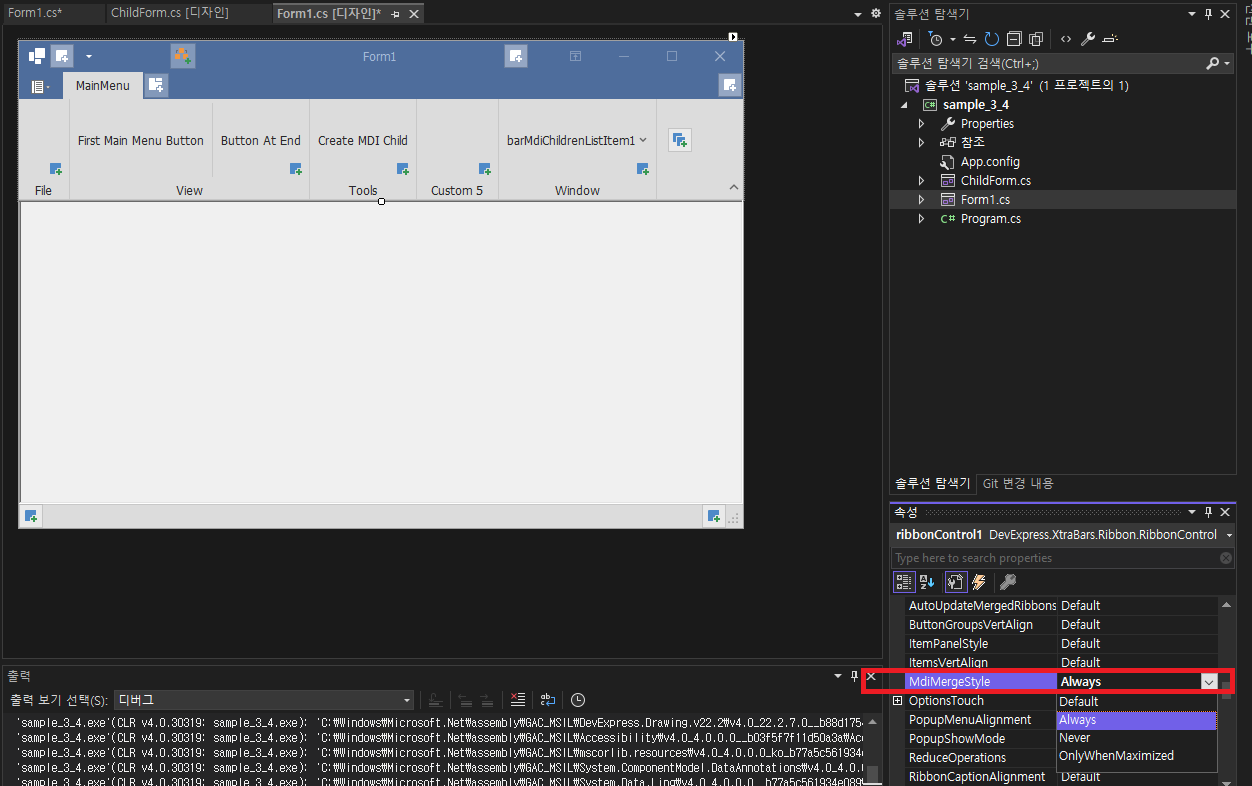Expand the 참조 references node

922,143
